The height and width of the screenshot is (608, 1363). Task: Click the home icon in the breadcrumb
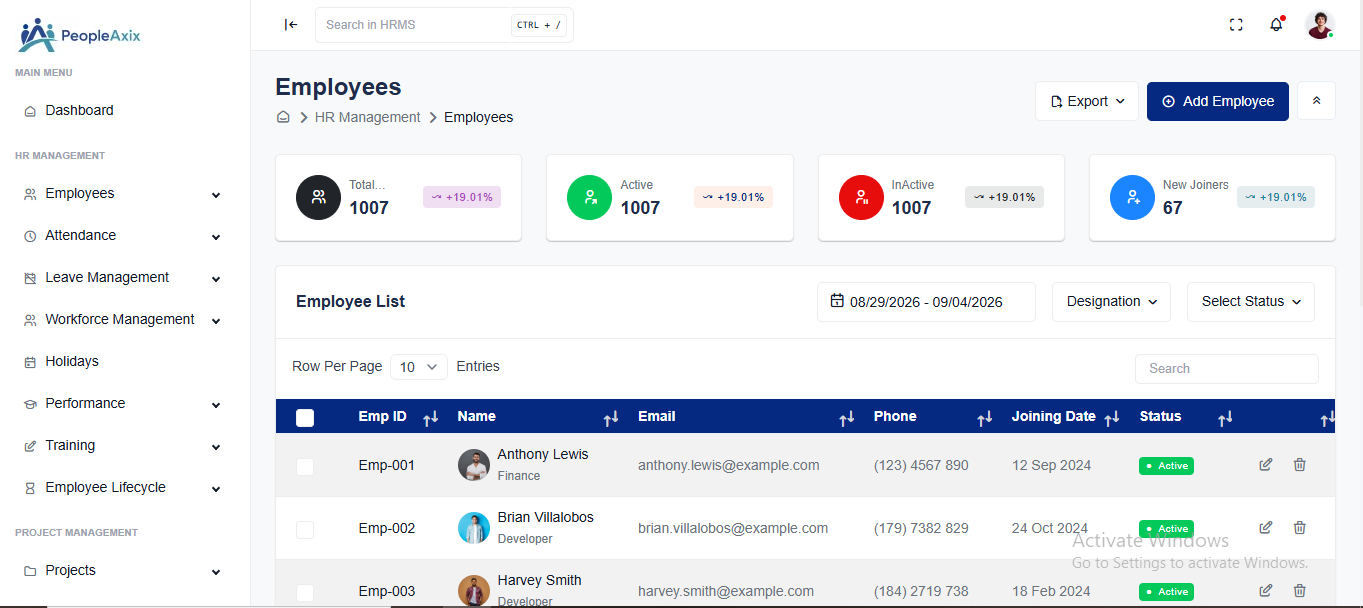pyautogui.click(x=283, y=117)
